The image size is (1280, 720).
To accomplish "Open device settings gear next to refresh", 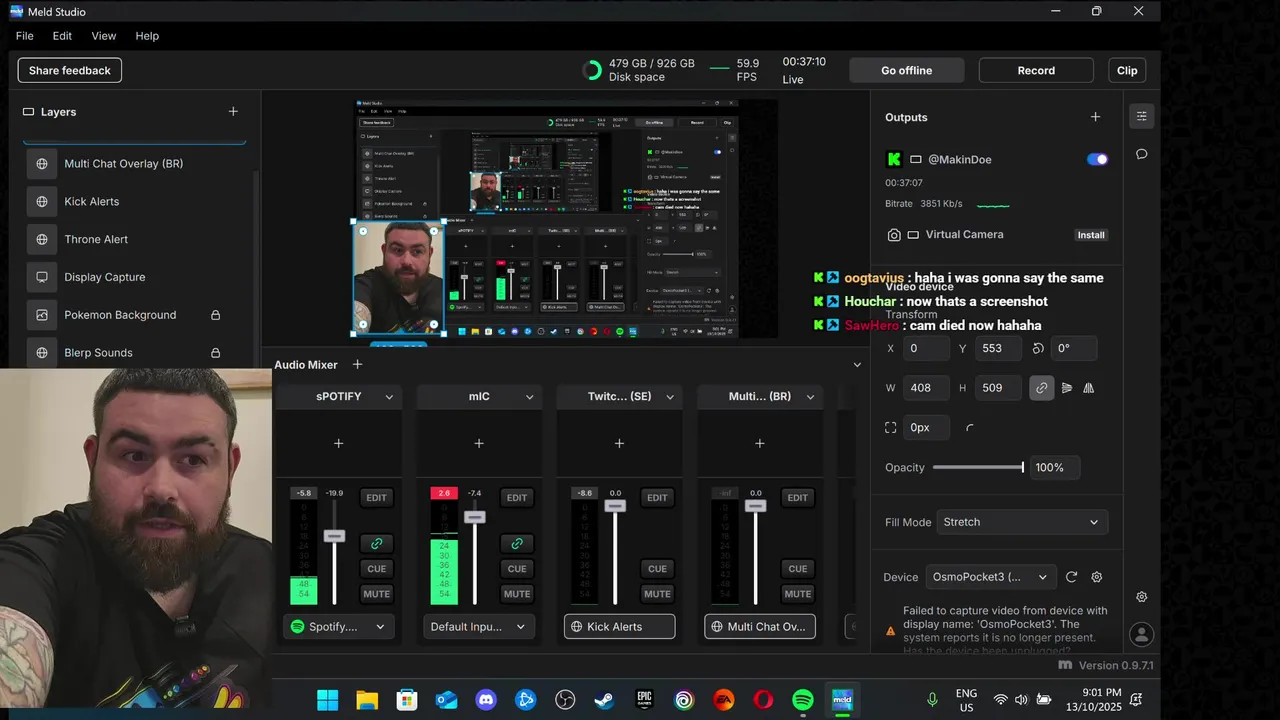I will coord(1096,577).
